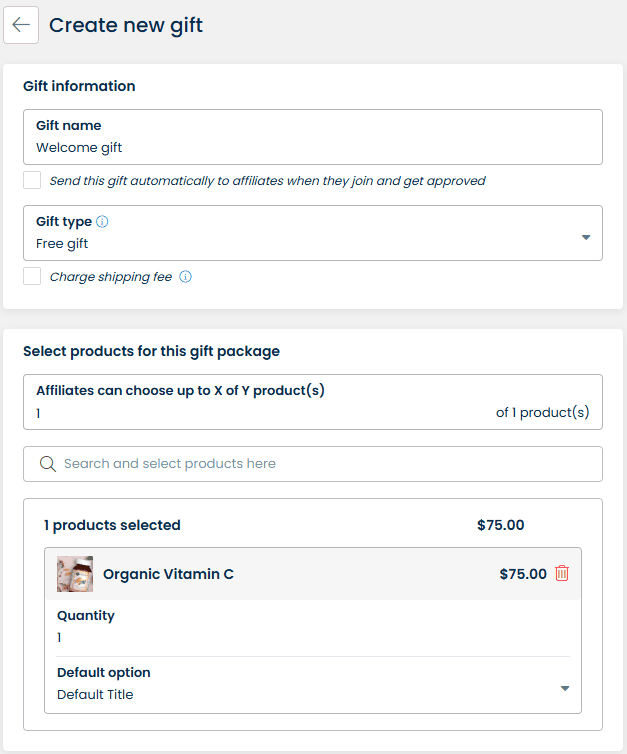This screenshot has width=627, height=754.
Task: Click the 1 products selected label
Action: tap(112, 525)
